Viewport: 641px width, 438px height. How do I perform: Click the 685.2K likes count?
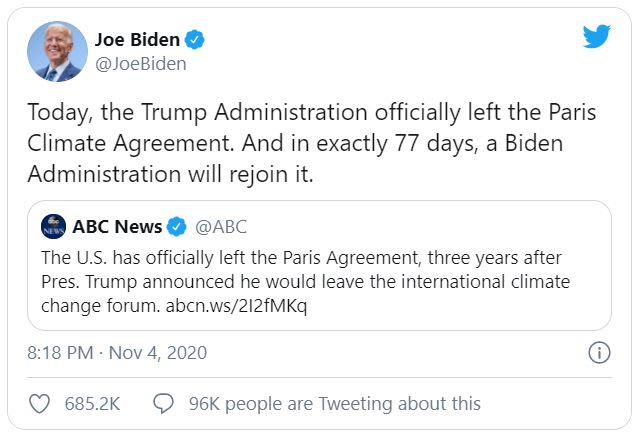pos(92,404)
